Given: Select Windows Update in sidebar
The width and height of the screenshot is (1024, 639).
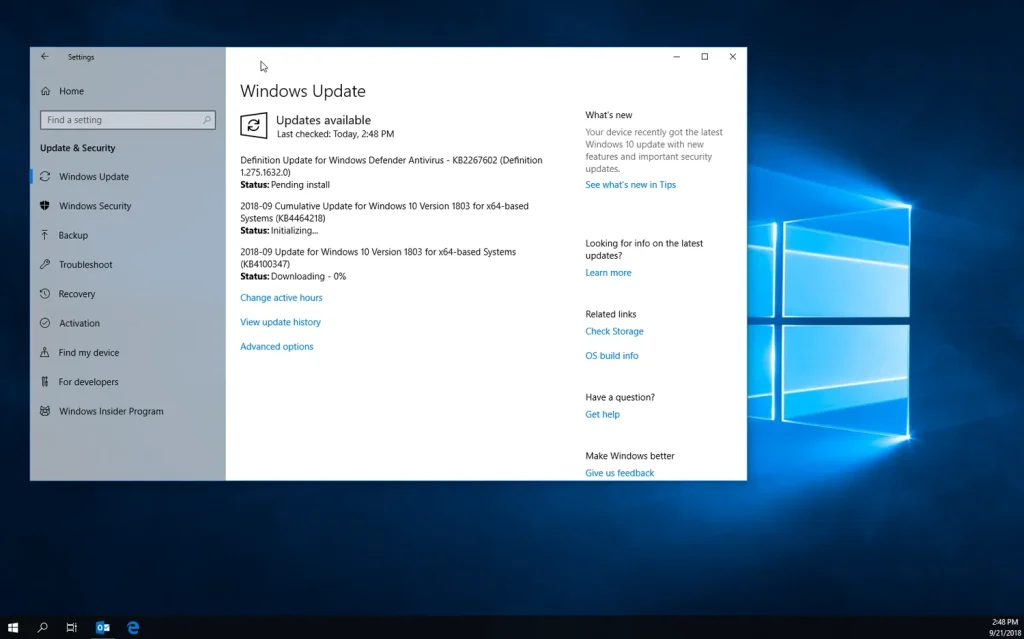Looking at the screenshot, I should point(94,176).
